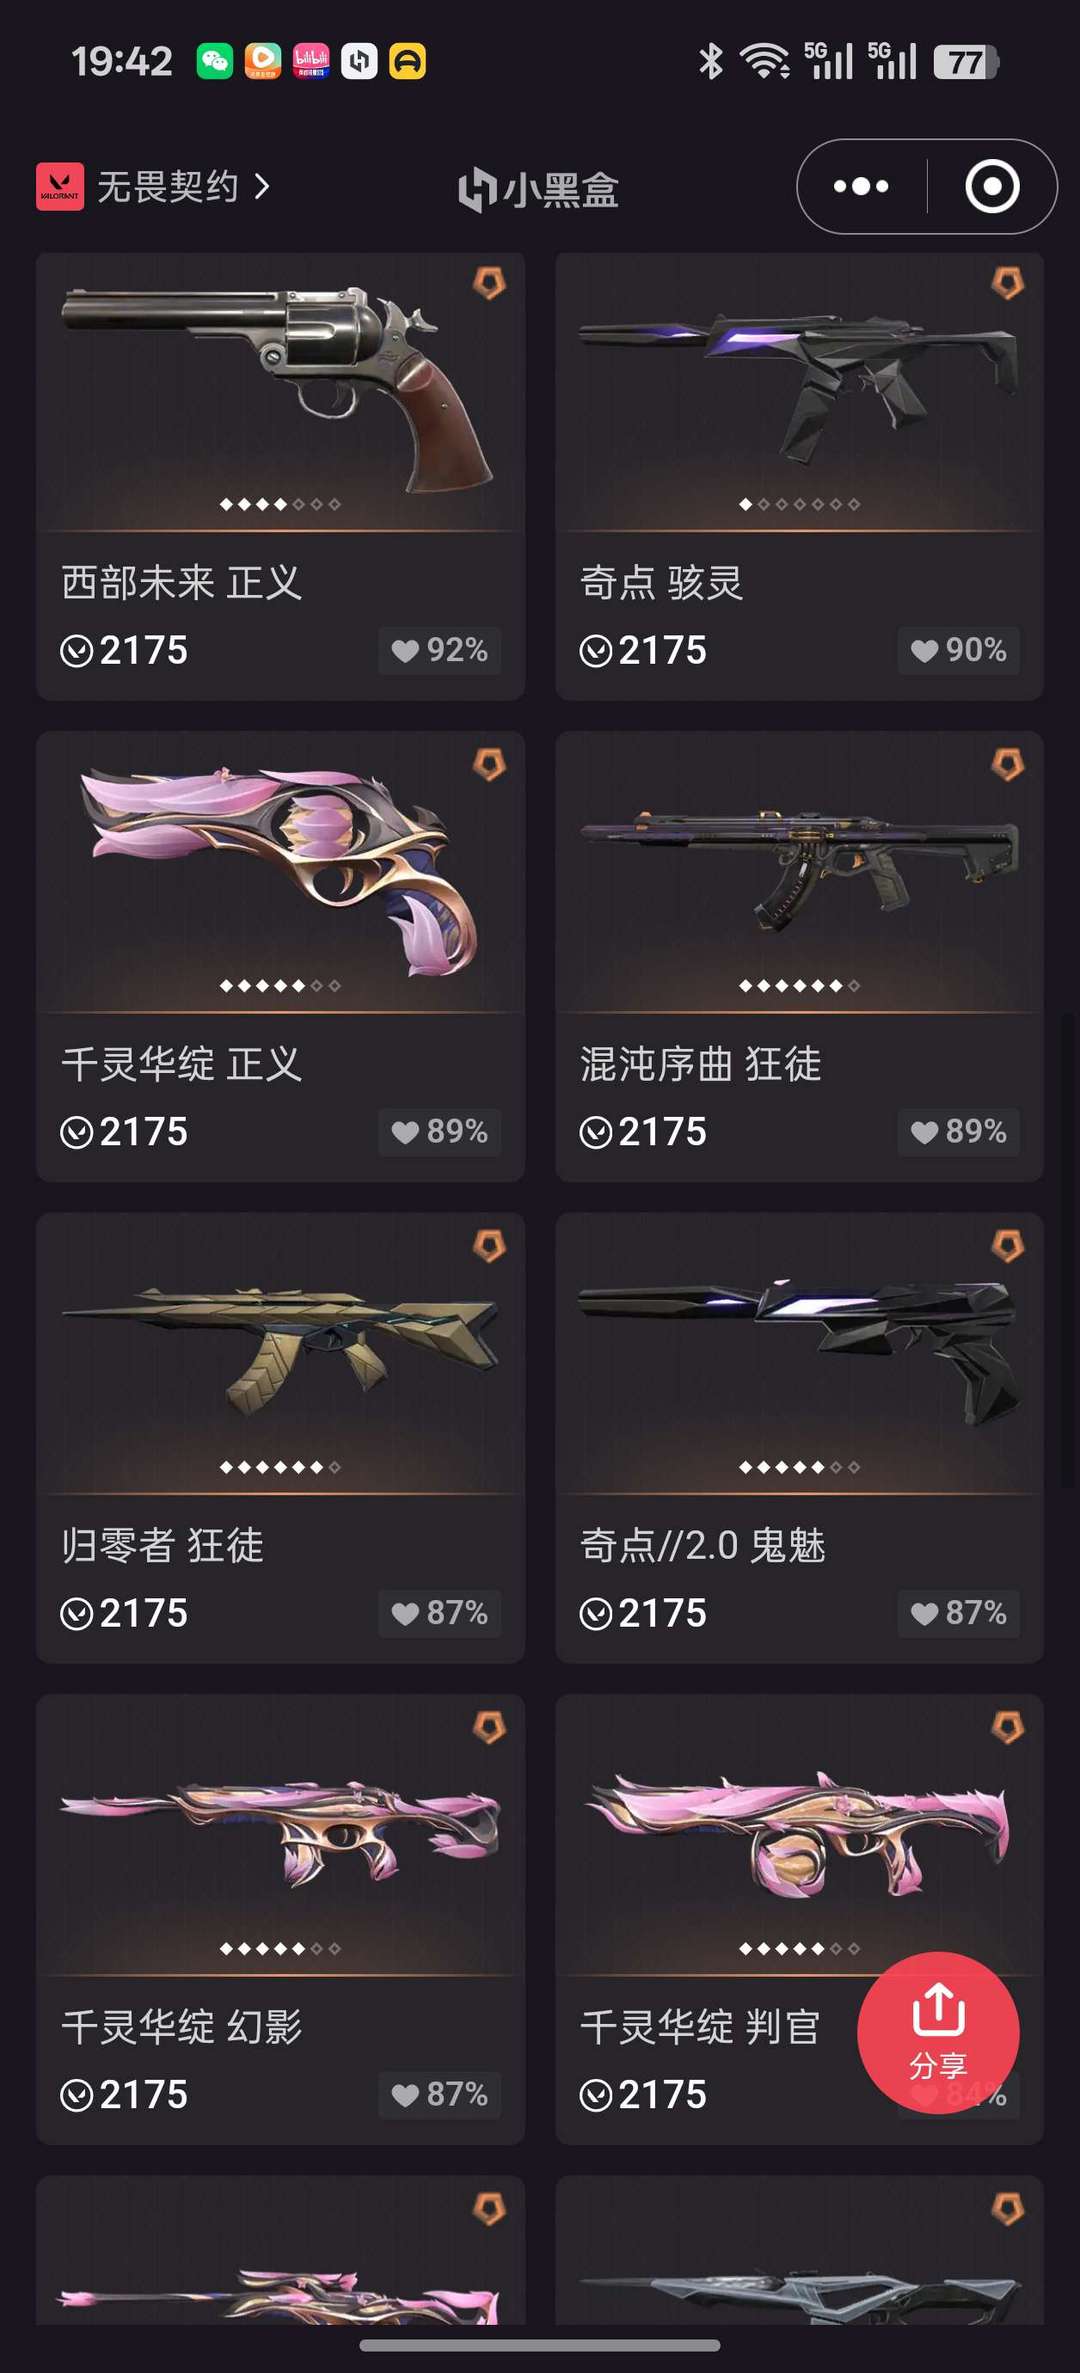Open the mini program more-options menu
Image resolution: width=1080 pixels, height=2373 pixels.
[x=861, y=186]
